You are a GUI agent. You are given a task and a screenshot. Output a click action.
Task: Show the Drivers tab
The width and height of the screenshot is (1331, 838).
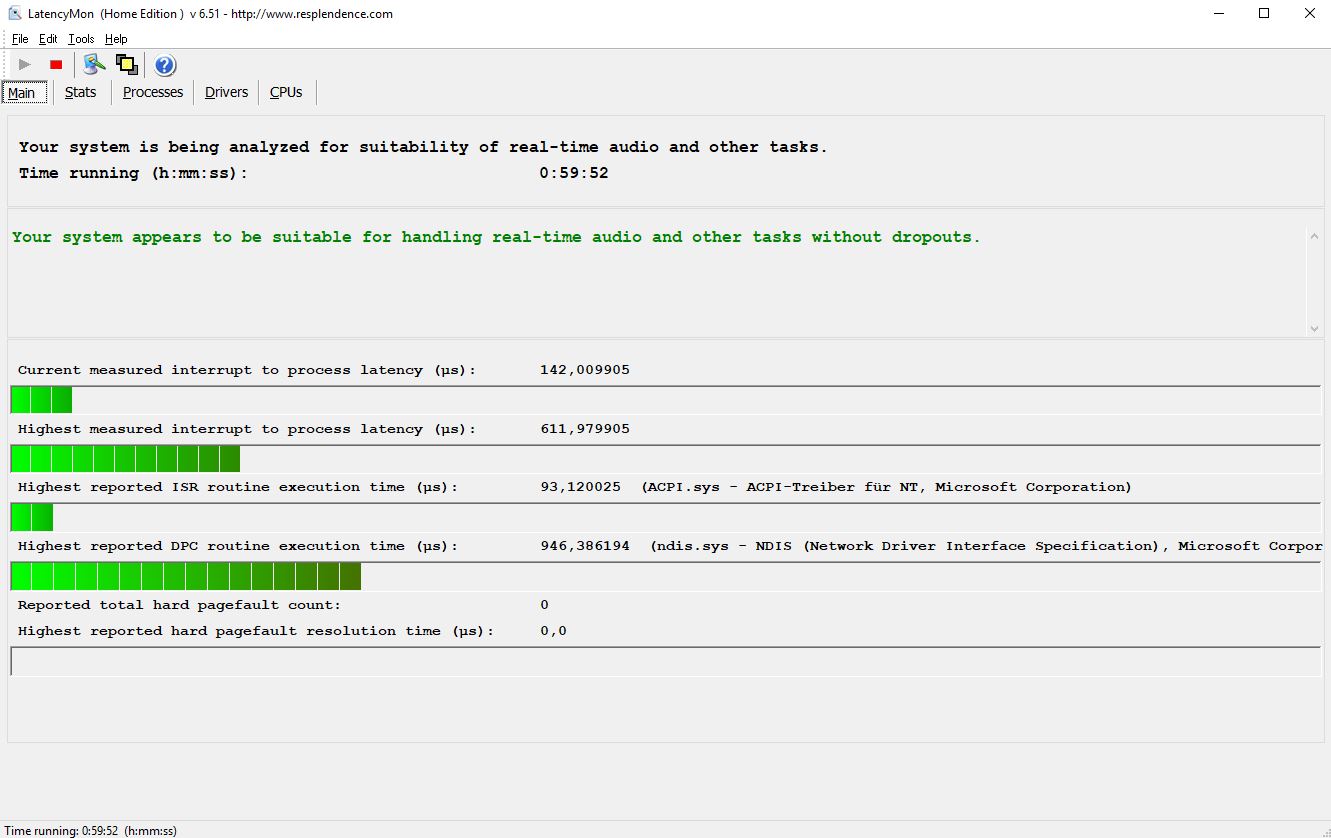point(226,92)
